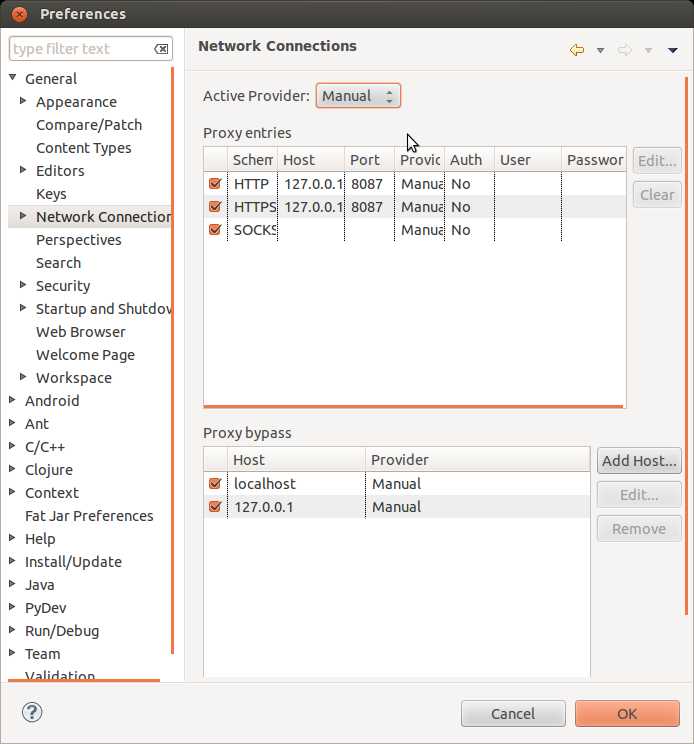The height and width of the screenshot is (744, 694).
Task: Click the tree panel vertical scrollbar
Action: click(x=172, y=361)
